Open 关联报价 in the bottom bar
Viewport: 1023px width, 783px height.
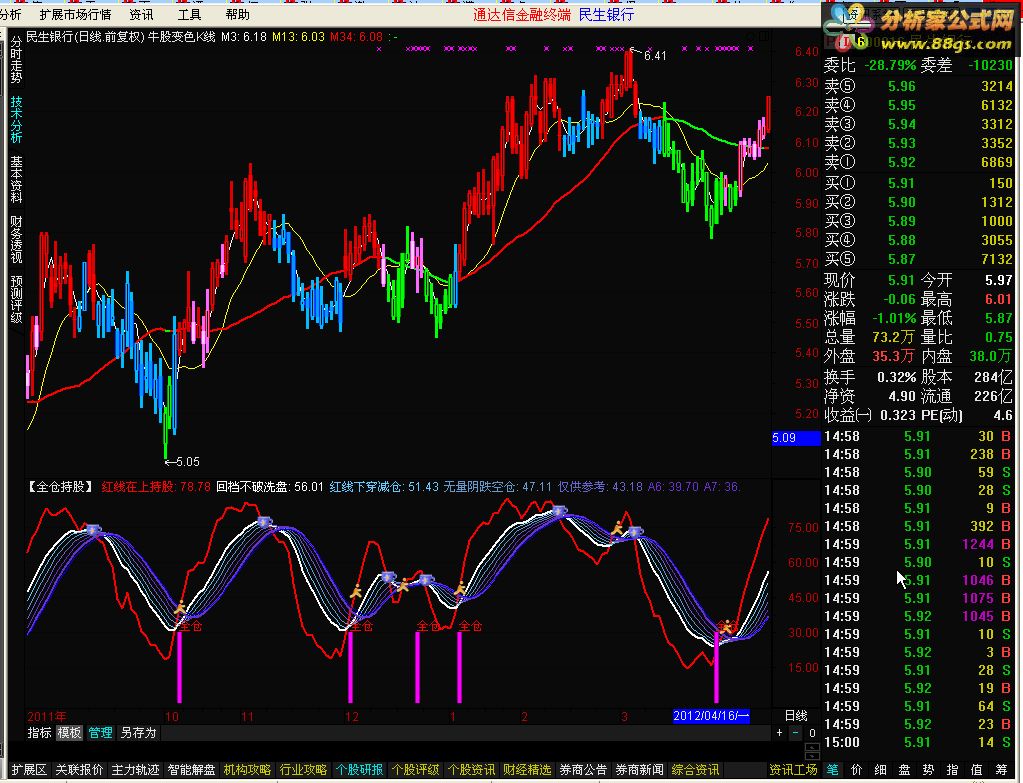pyautogui.click(x=79, y=770)
